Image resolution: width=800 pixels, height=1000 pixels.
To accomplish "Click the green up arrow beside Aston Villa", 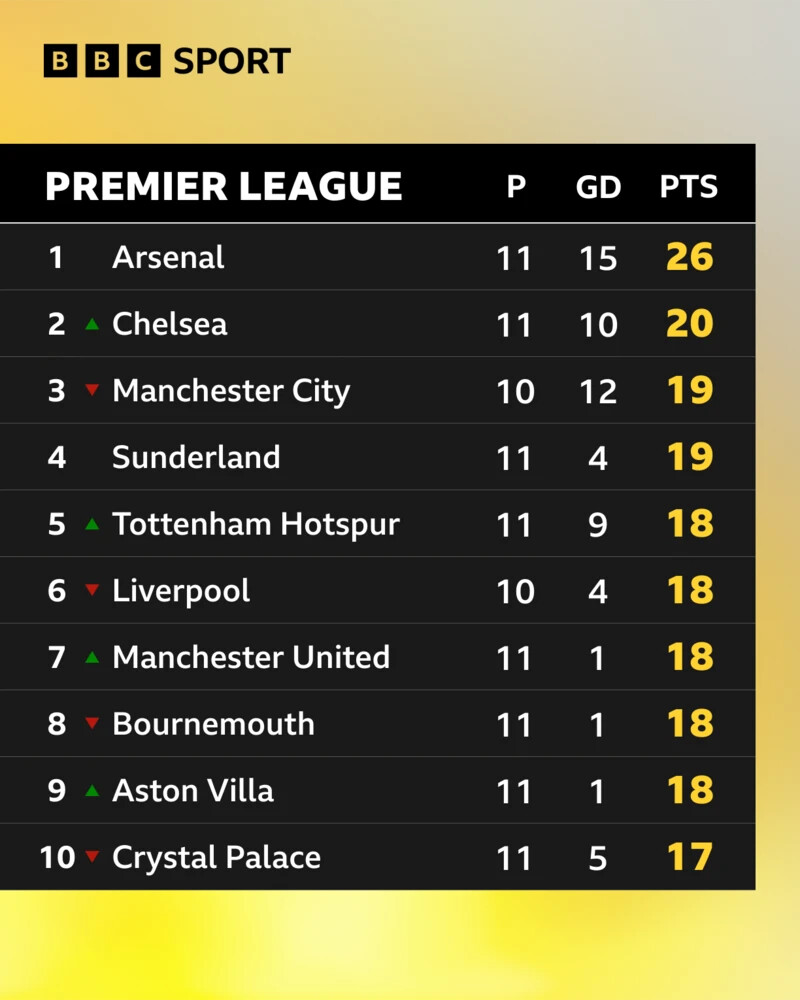I will tap(92, 790).
